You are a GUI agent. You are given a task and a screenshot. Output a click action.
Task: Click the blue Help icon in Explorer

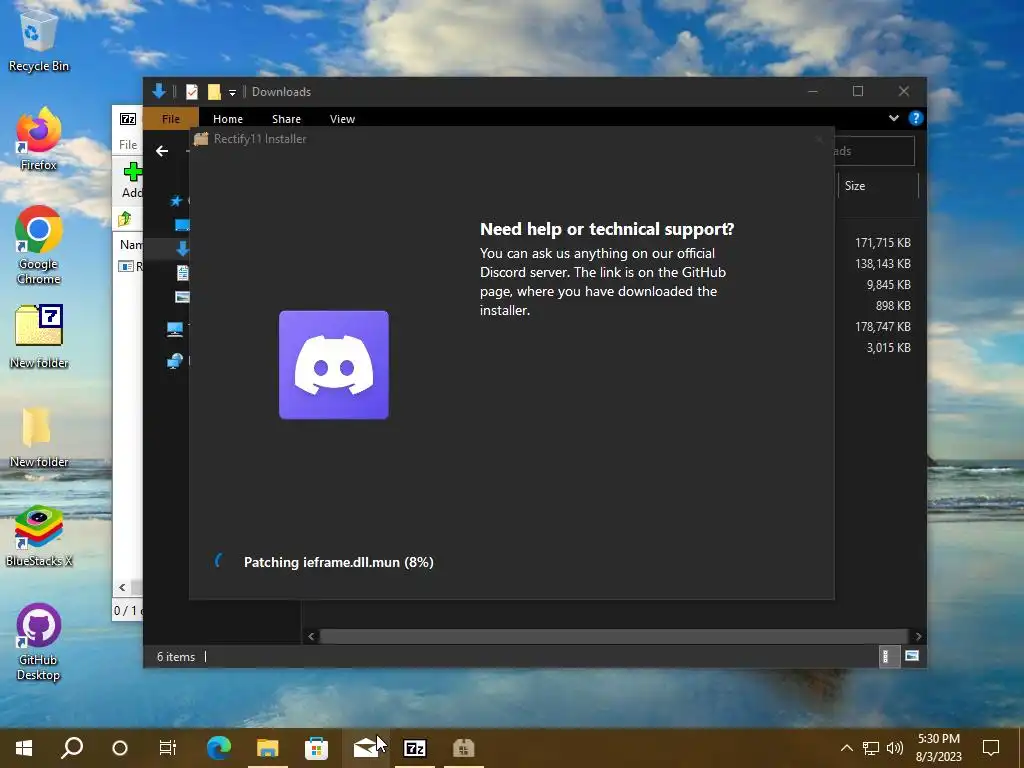coord(916,118)
